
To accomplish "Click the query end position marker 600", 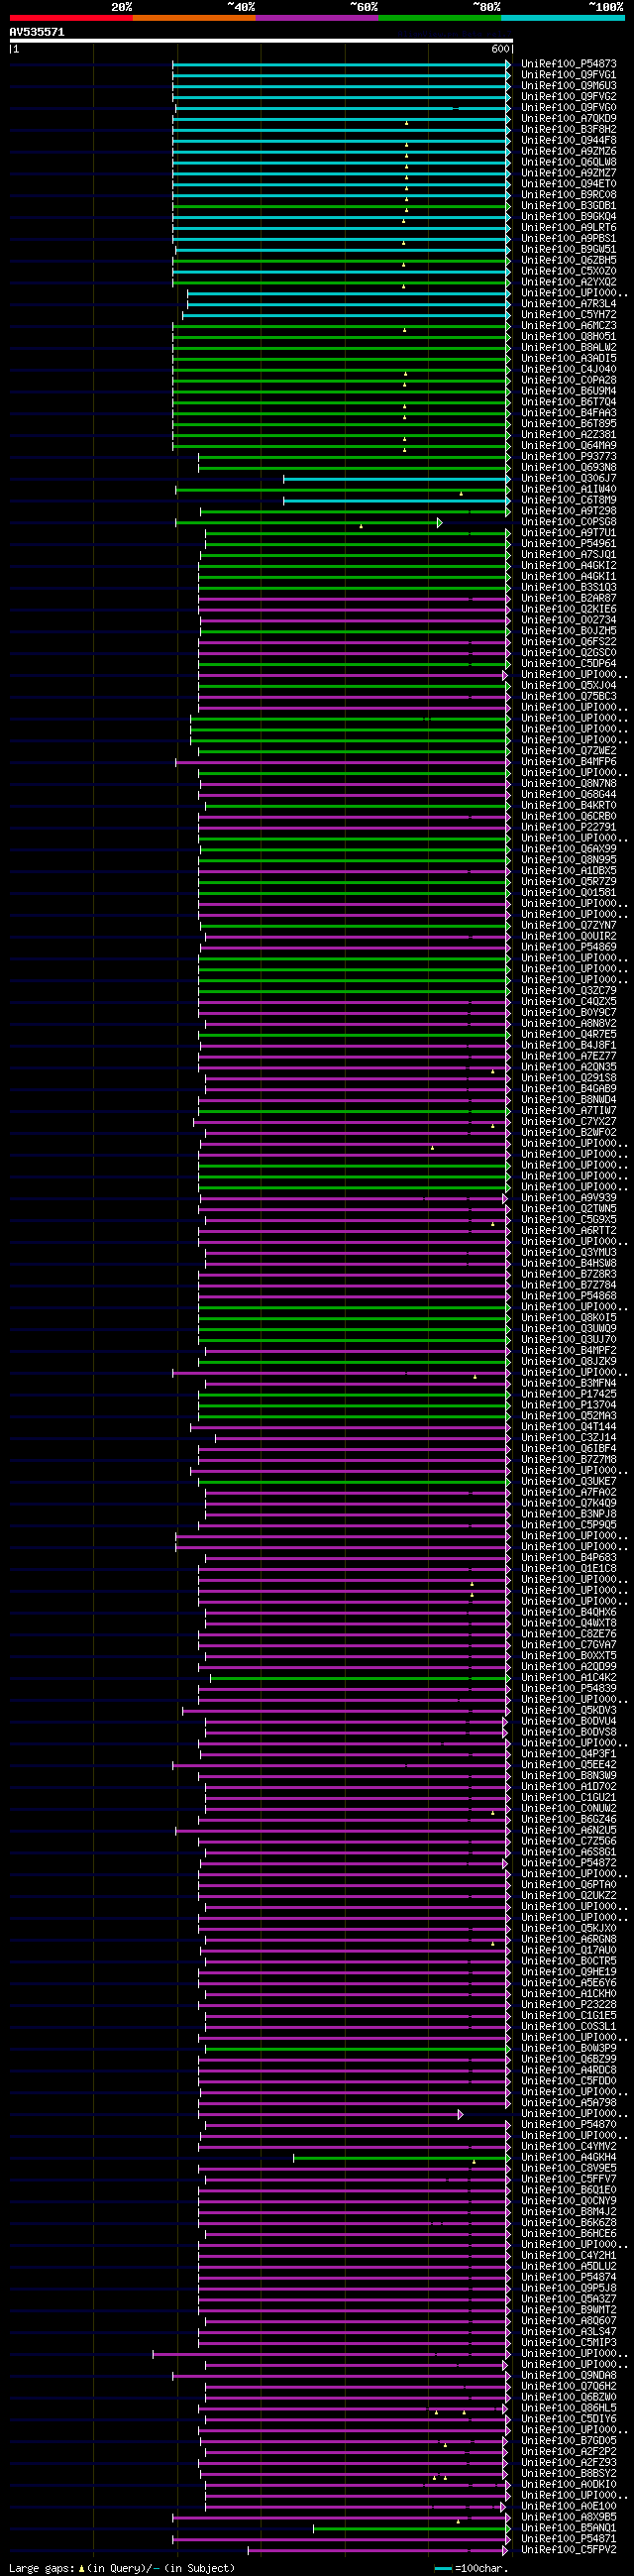I will point(500,49).
